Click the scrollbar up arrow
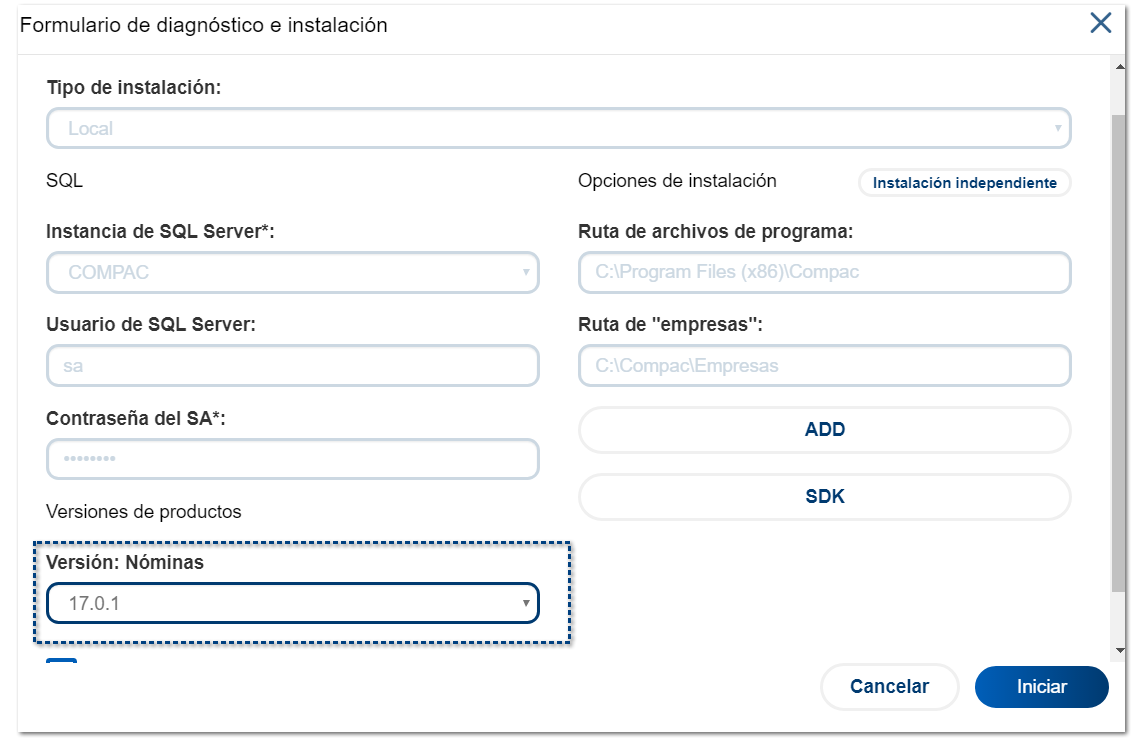The height and width of the screenshot is (741, 1134). (1119, 67)
